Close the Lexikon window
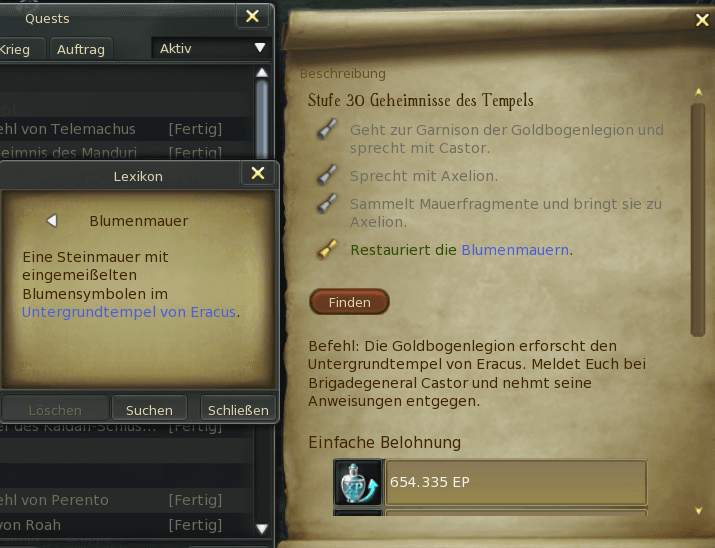 tap(258, 173)
